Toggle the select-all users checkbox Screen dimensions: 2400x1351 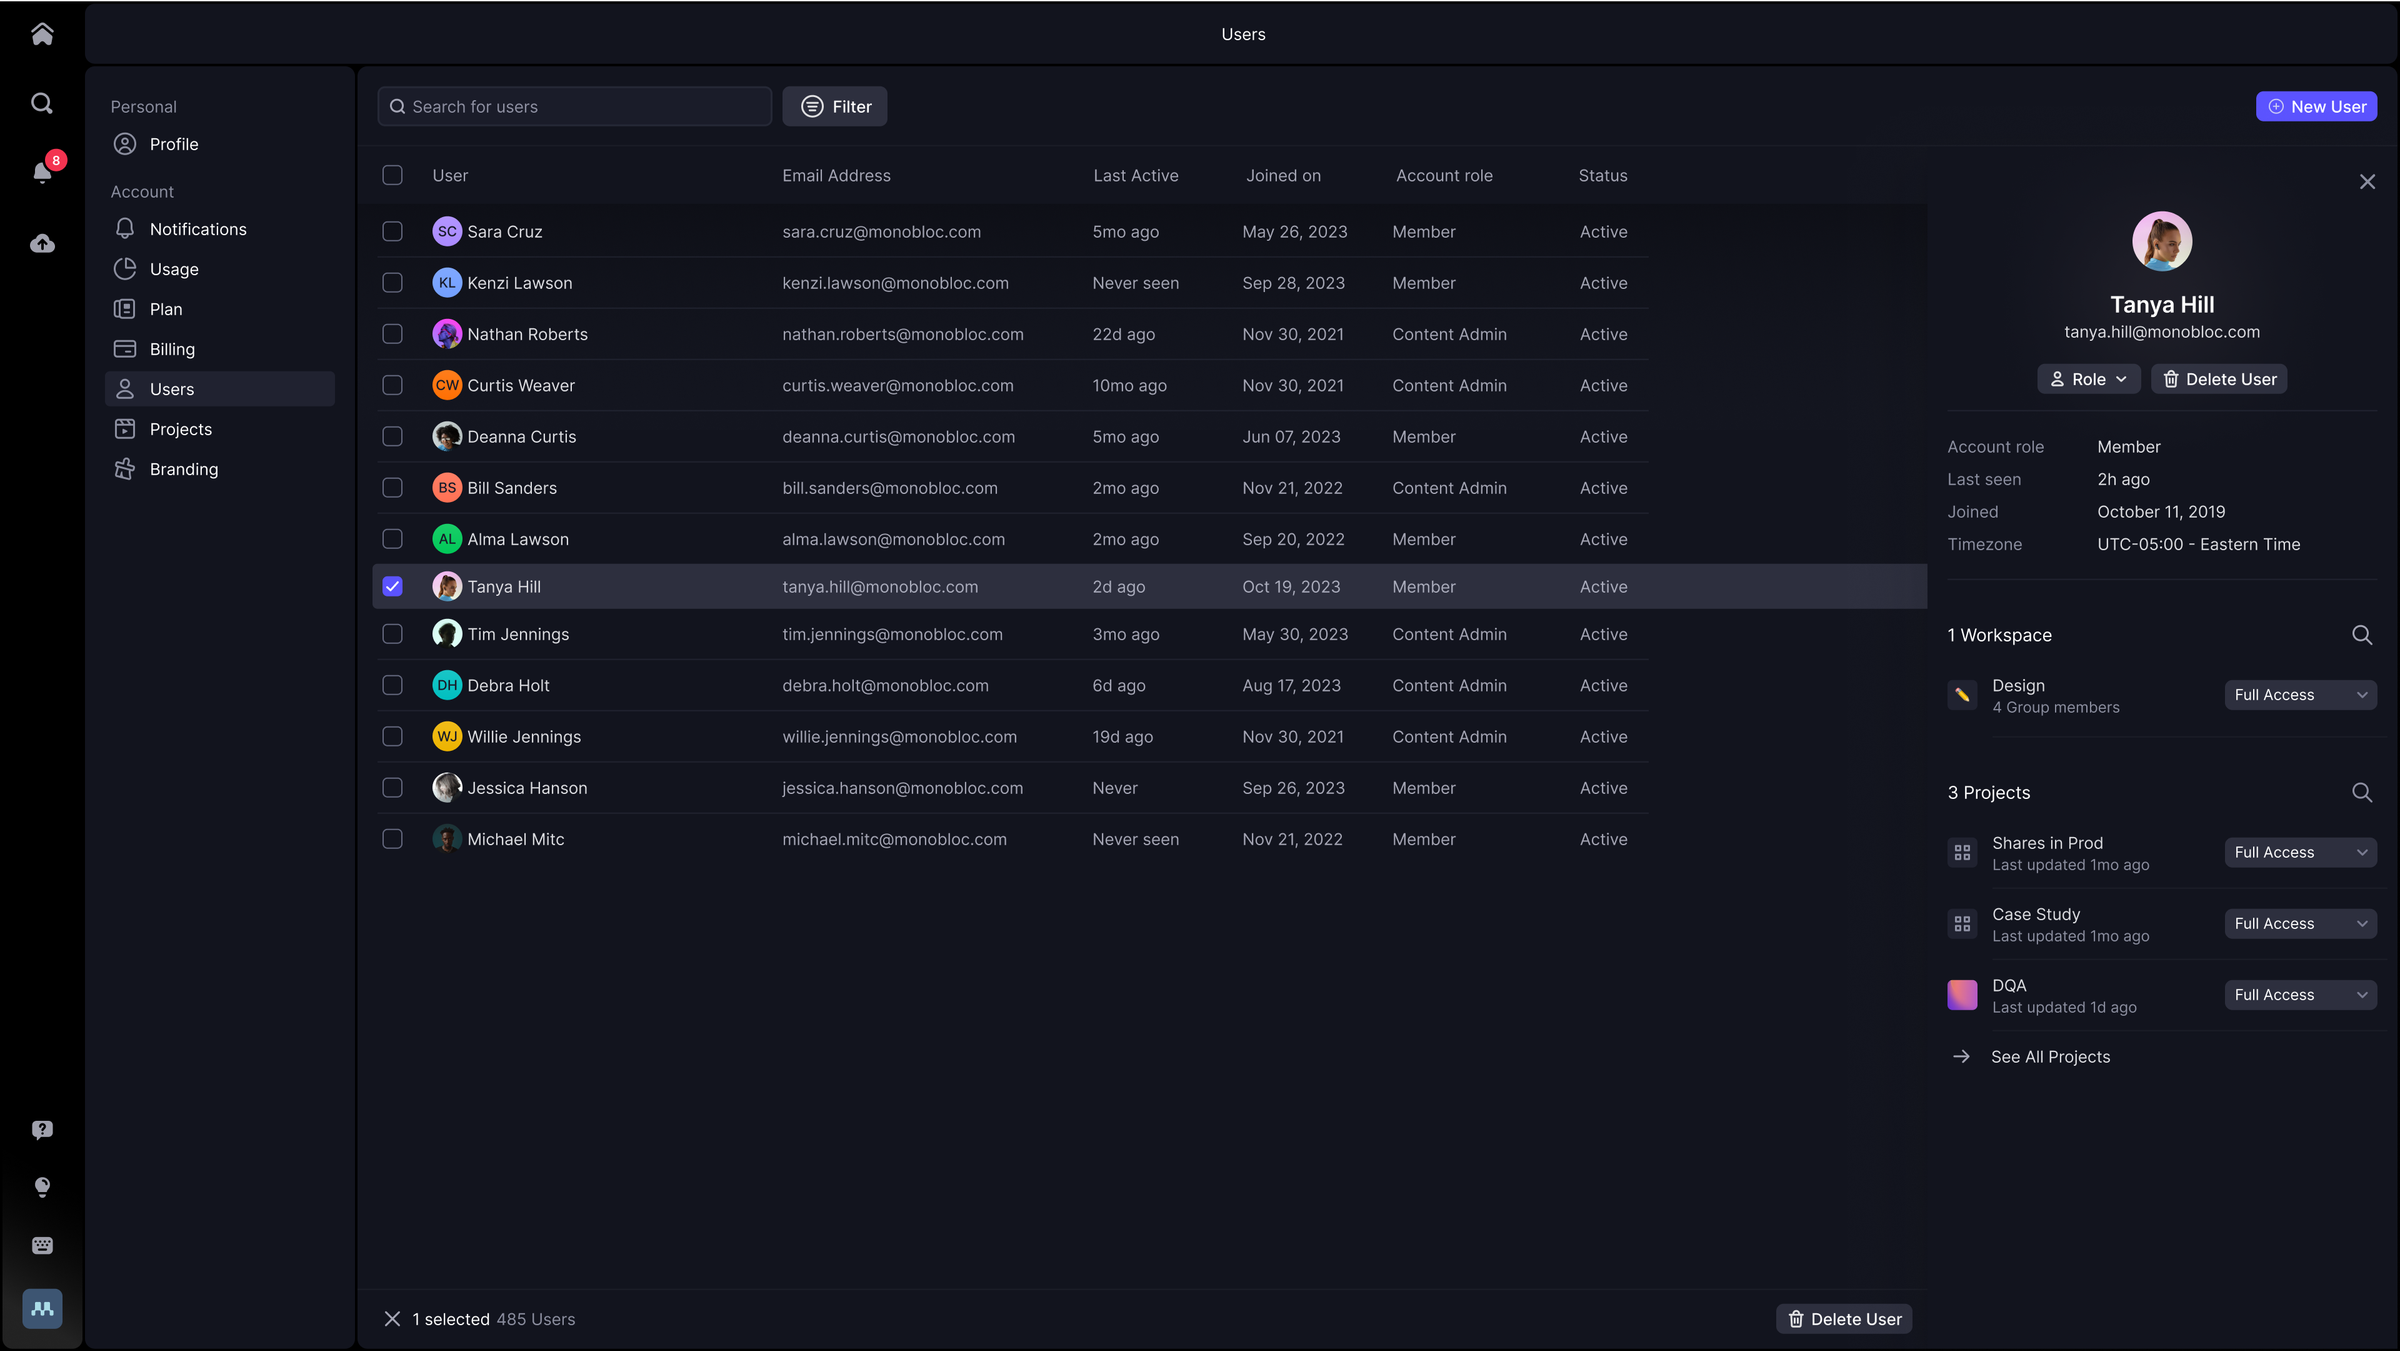(x=392, y=175)
